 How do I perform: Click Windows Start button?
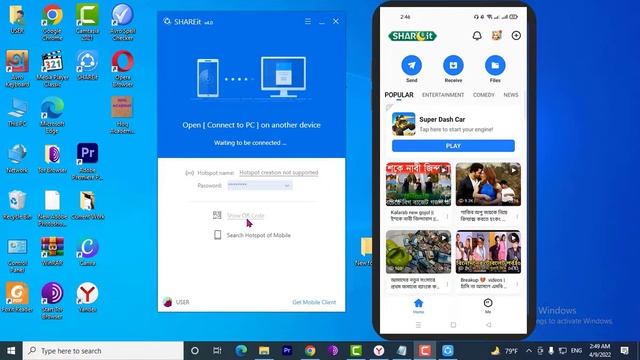click(x=11, y=351)
